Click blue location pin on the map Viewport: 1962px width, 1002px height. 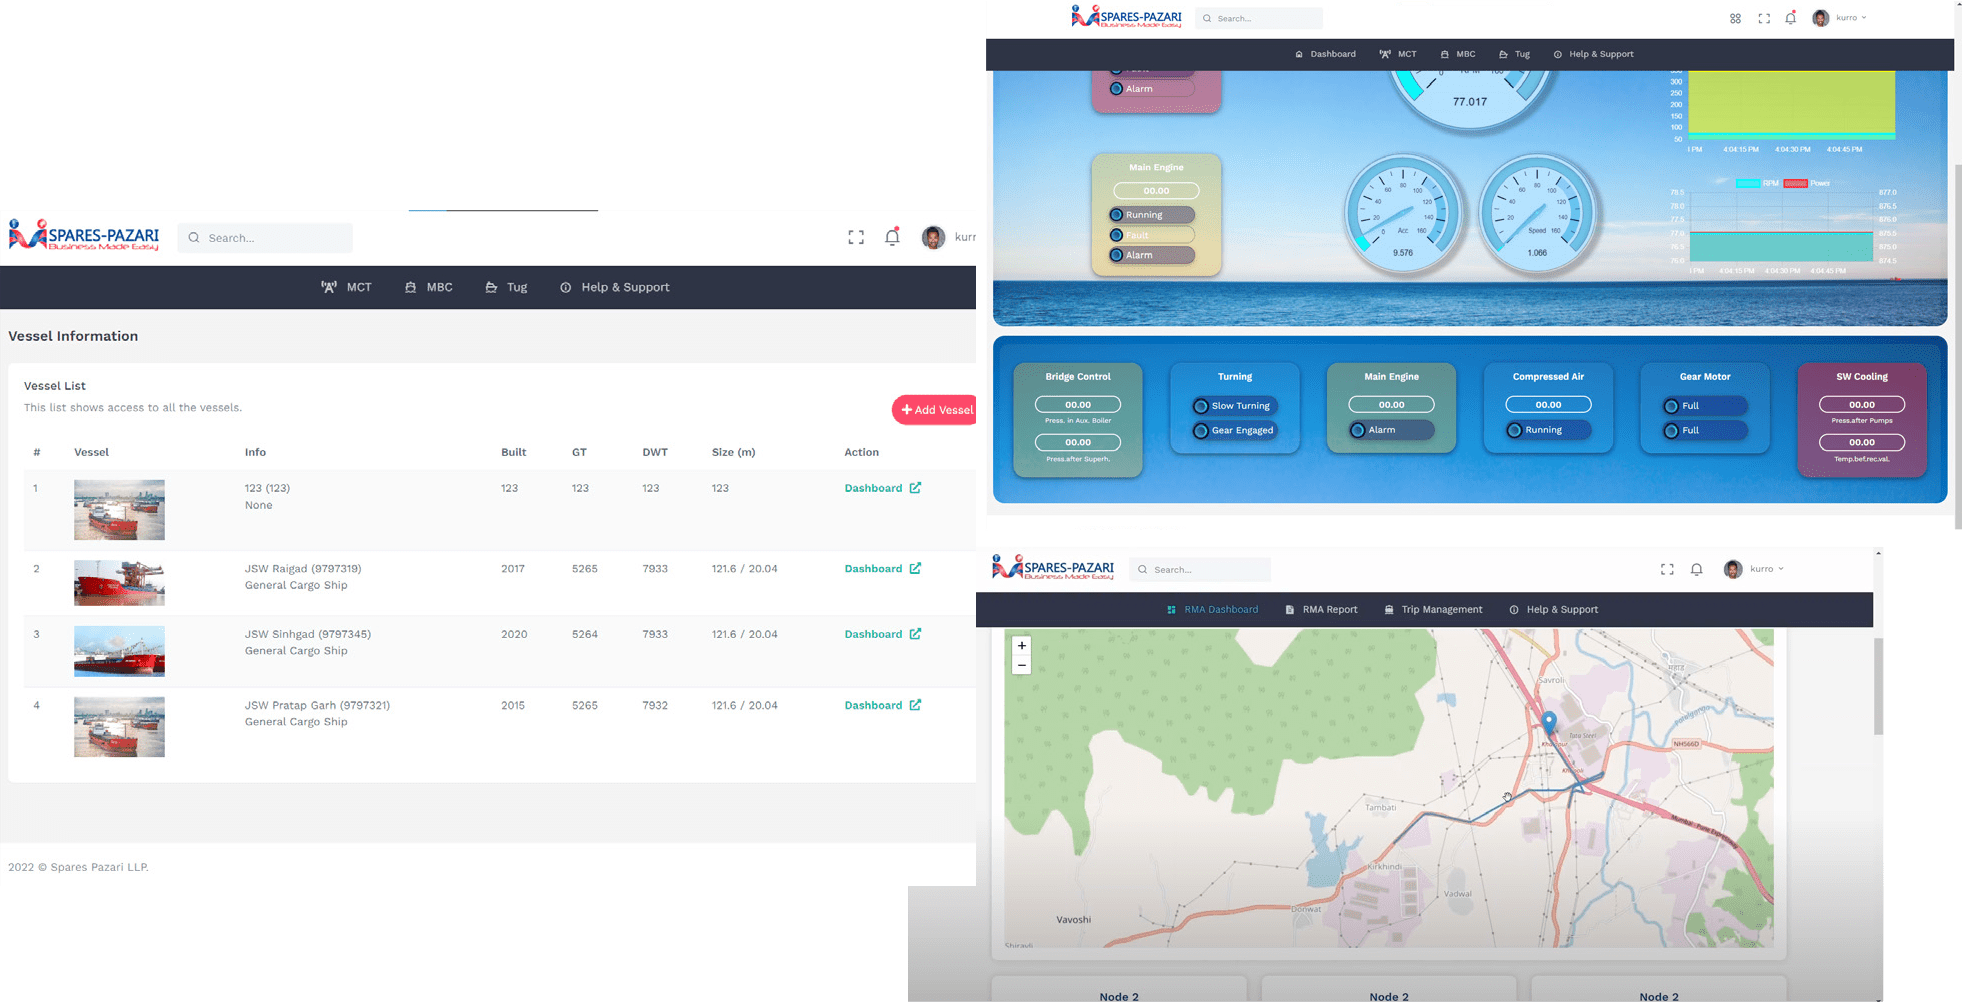click(x=1549, y=721)
